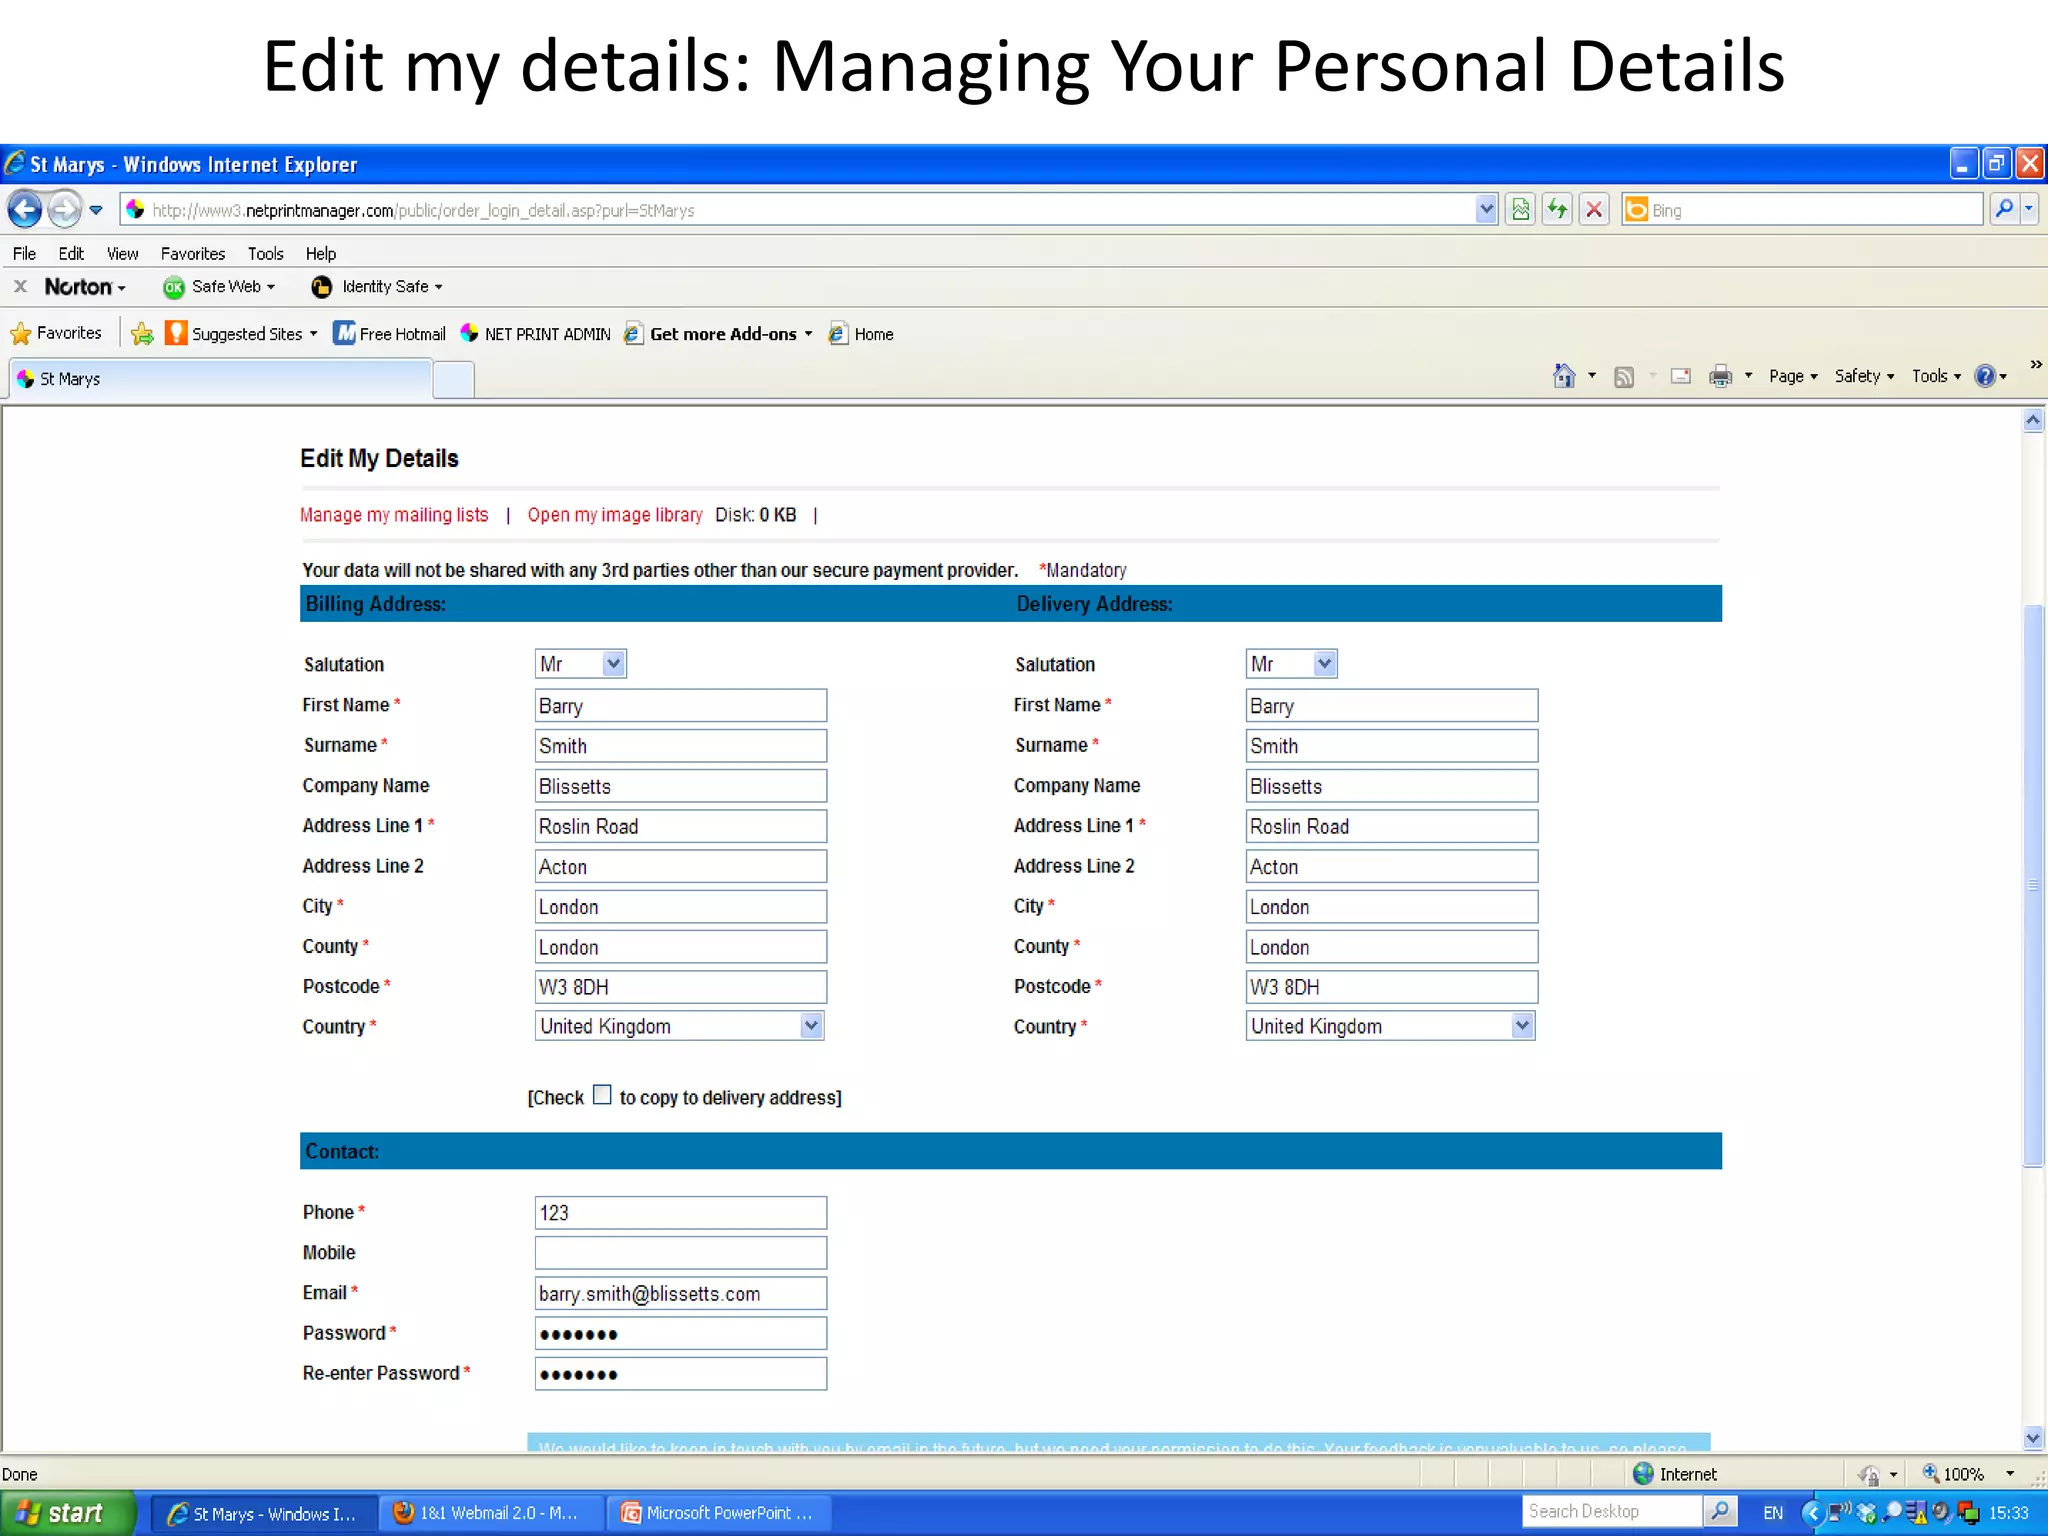2048x1536 pixels.
Task: Click the scrollbar down arrow
Action: tap(2033, 1438)
